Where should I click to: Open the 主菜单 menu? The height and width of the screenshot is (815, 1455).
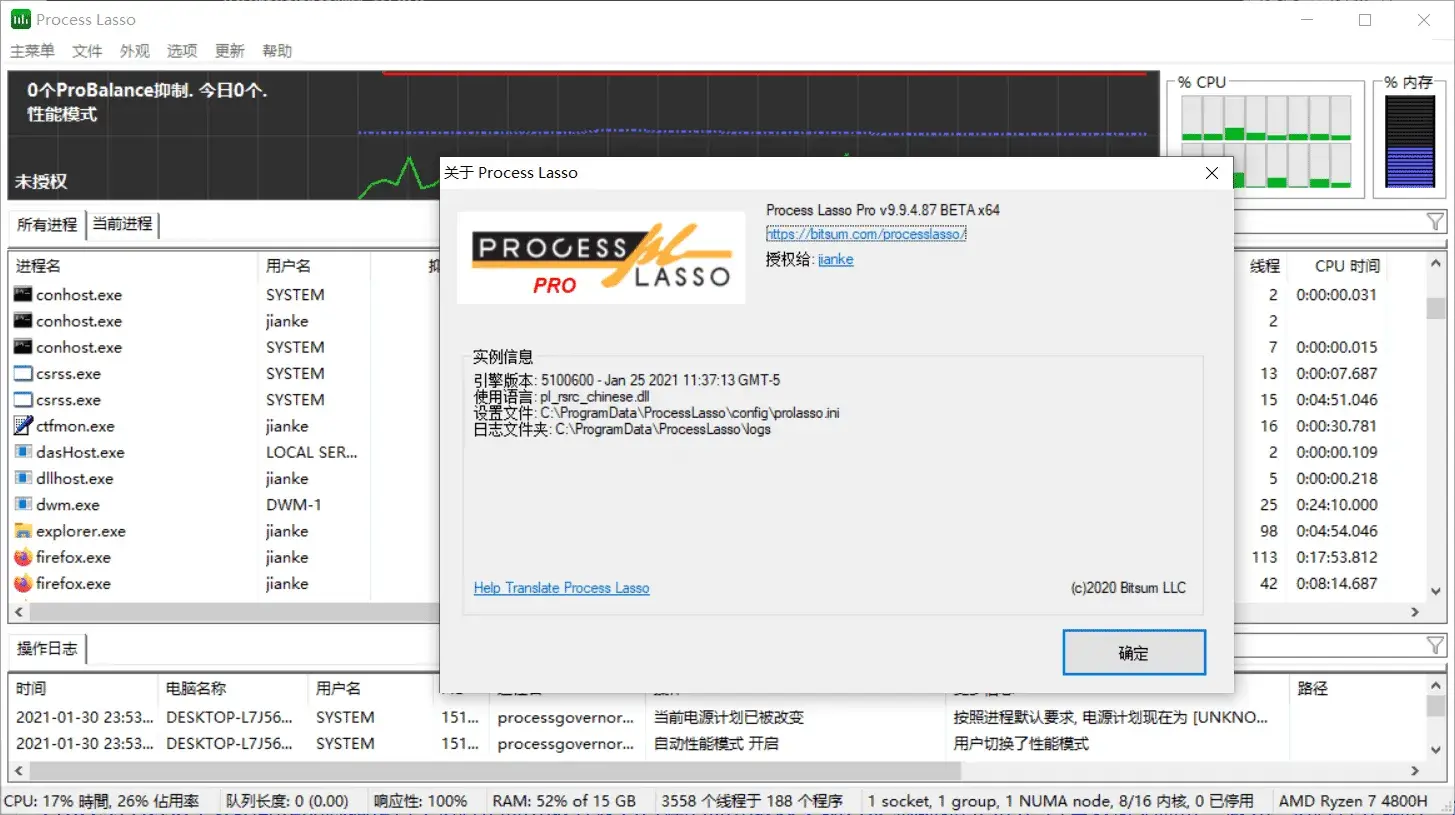click(32, 51)
